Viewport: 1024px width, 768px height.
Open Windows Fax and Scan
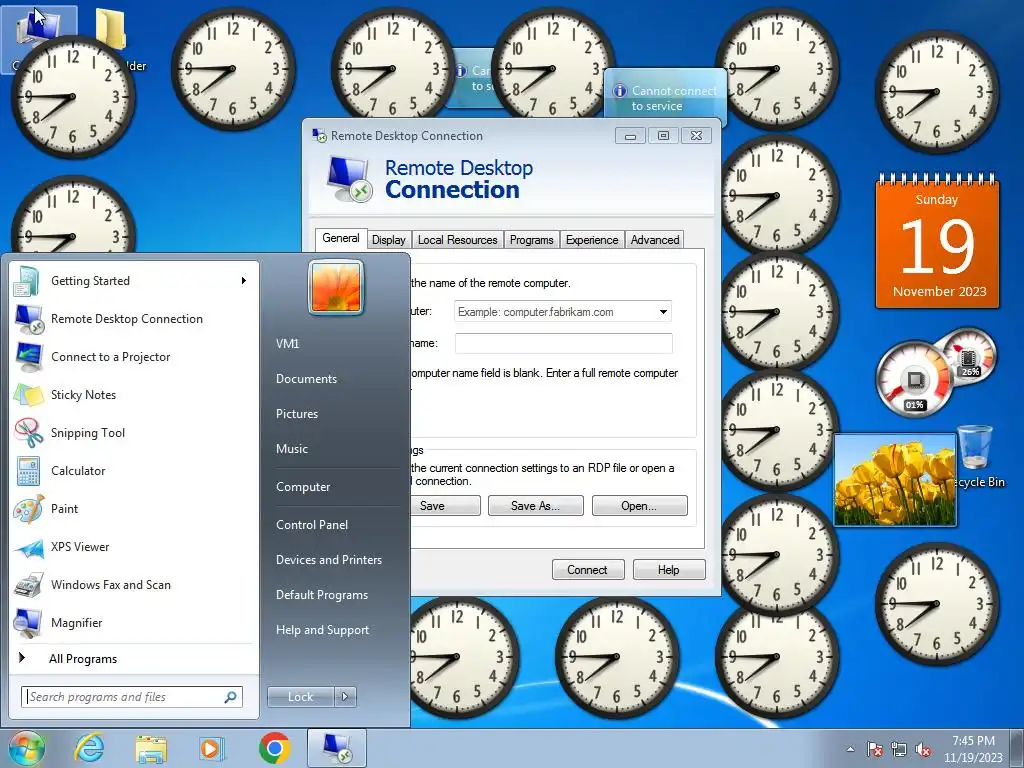pyautogui.click(x=131, y=584)
